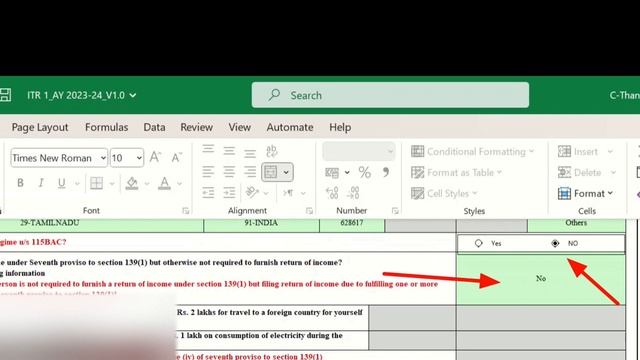Viewport: 640px width, 360px height.
Task: Open the Automate tab
Action: pyautogui.click(x=290, y=127)
